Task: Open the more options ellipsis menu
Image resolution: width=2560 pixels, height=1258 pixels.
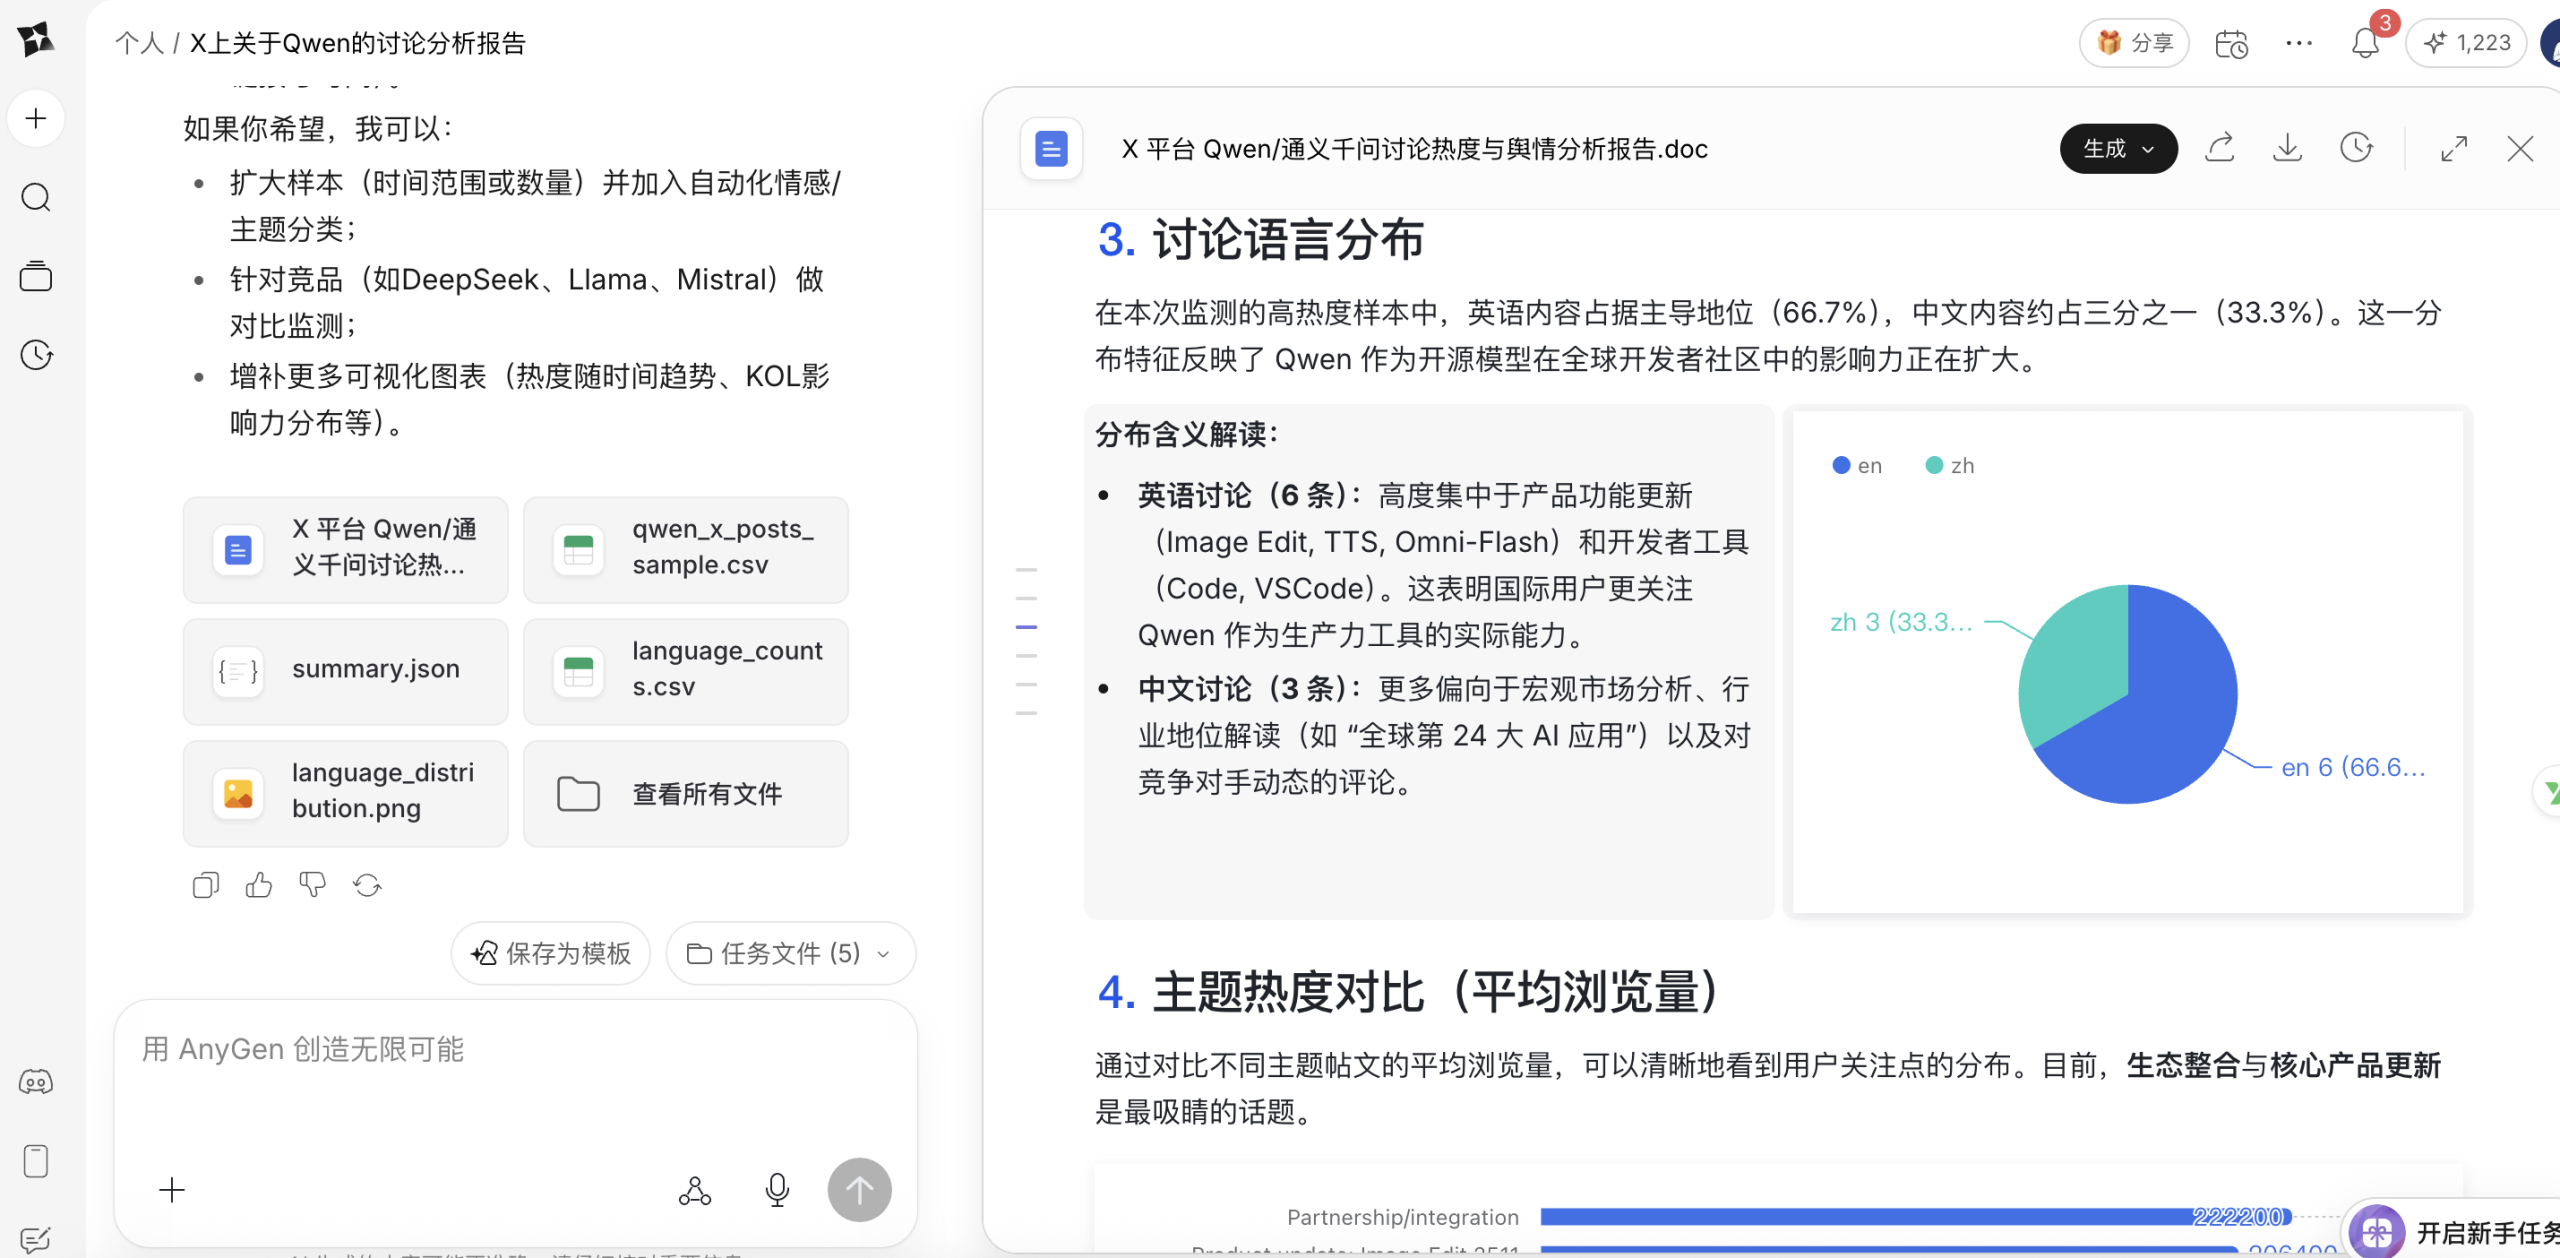Action: (2299, 43)
